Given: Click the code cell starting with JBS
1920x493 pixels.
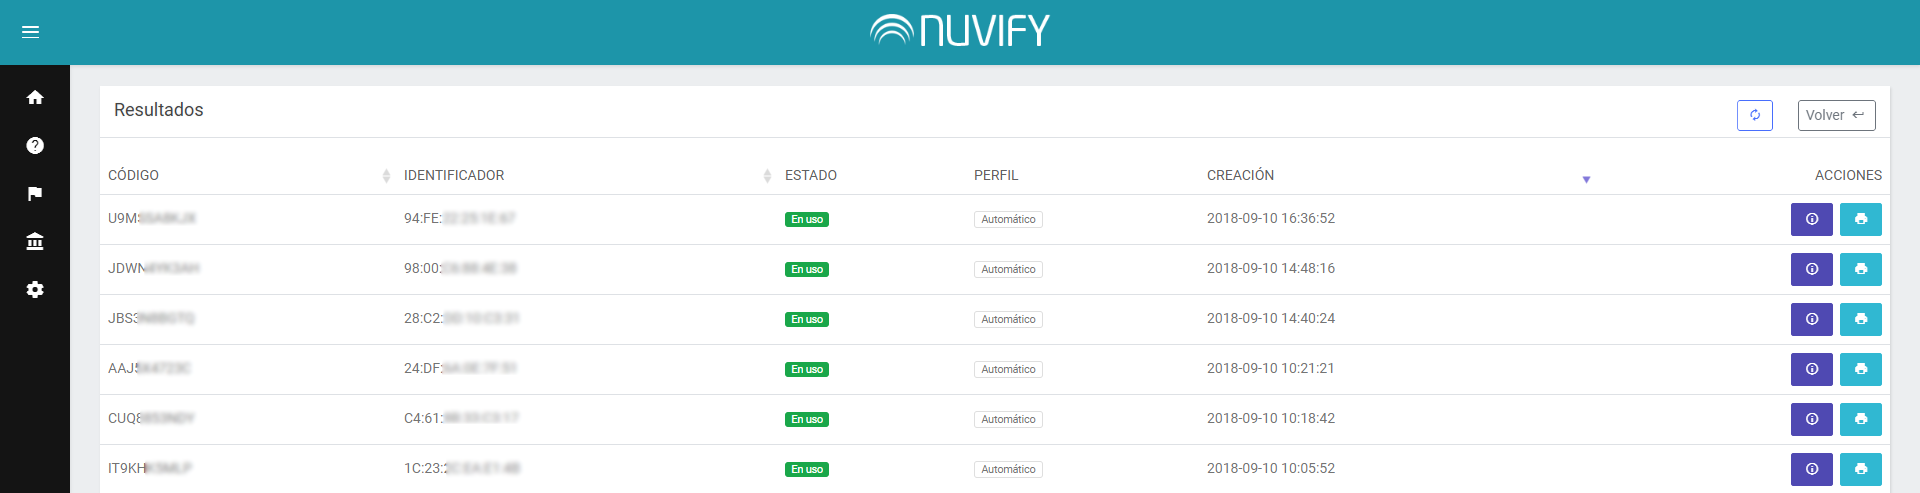Looking at the screenshot, I should pos(151,318).
